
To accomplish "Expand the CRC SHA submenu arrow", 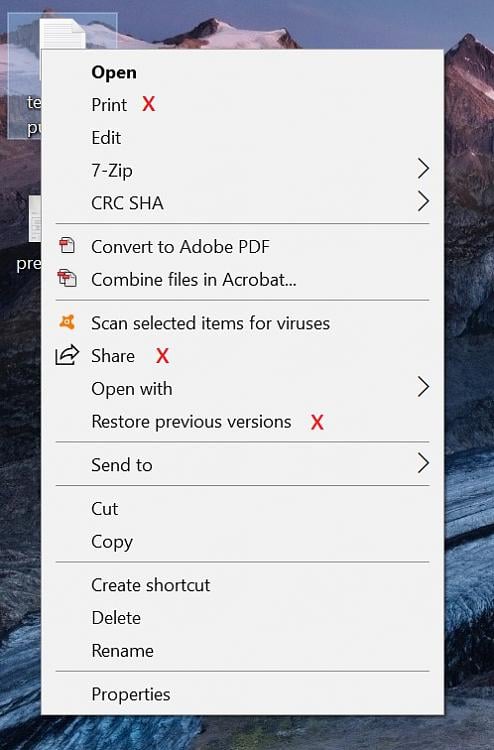I will pos(423,201).
